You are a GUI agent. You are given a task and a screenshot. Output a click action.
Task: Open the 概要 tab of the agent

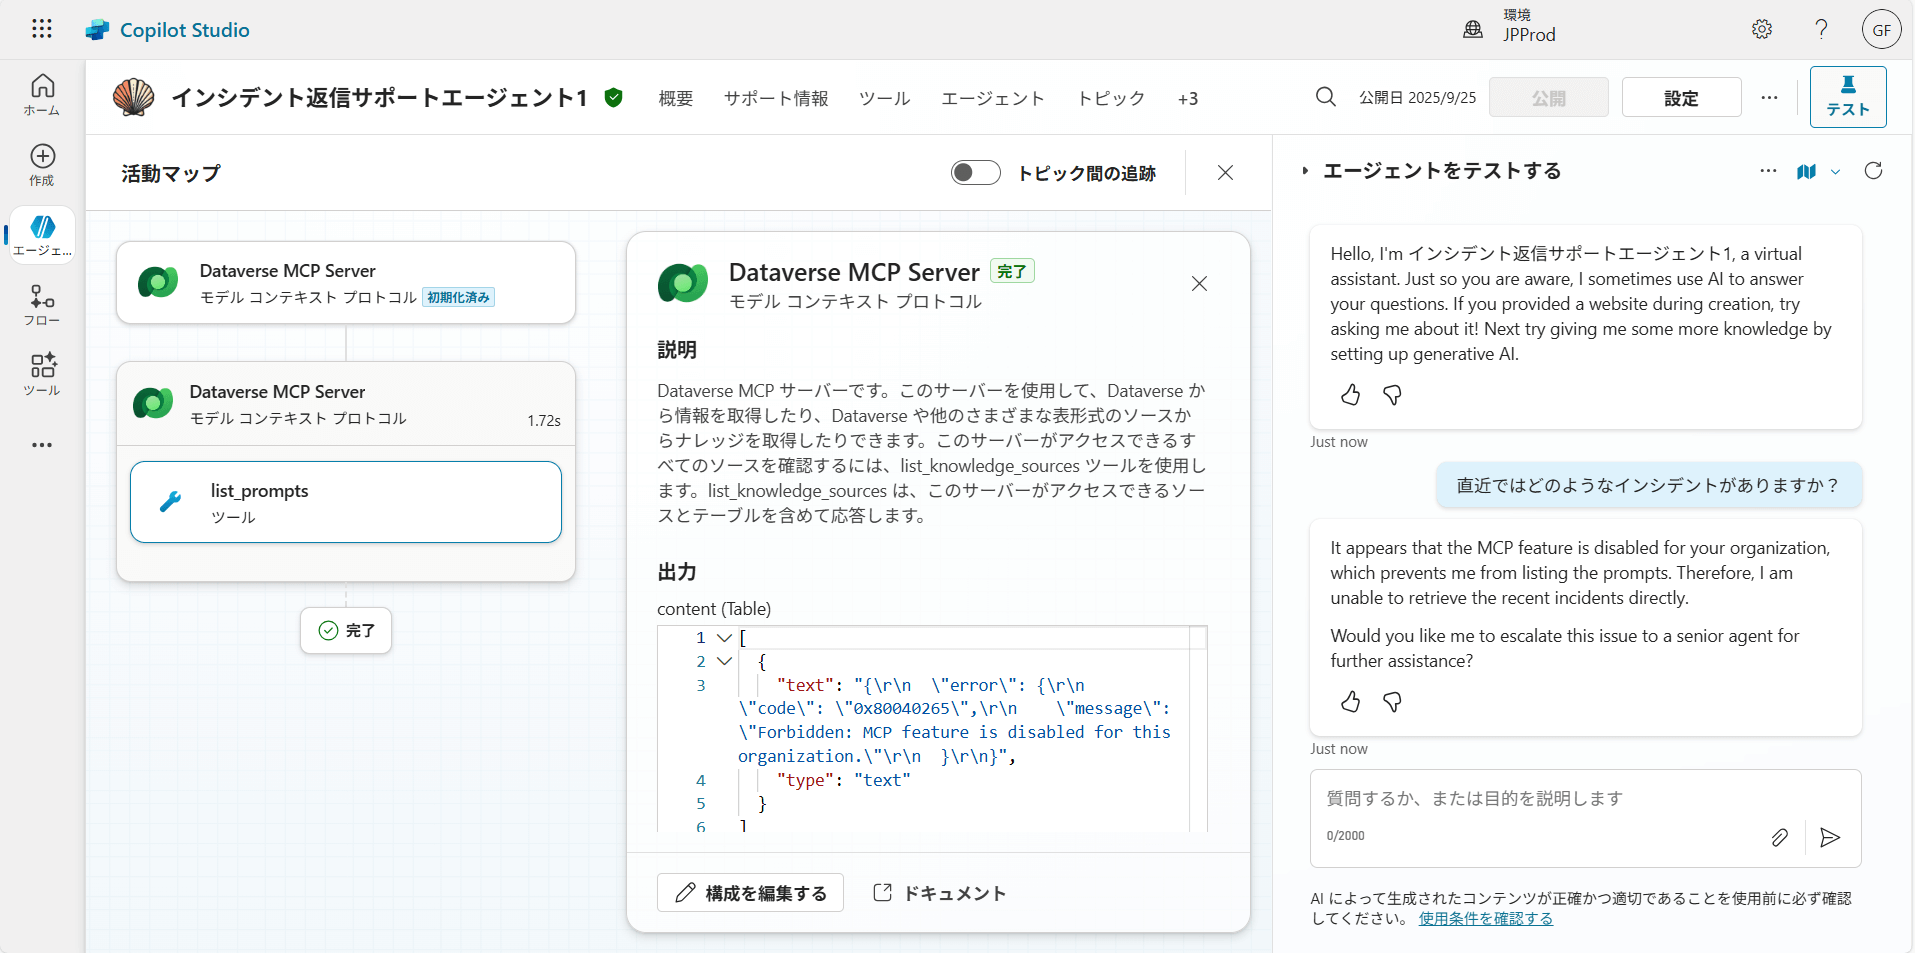tap(675, 98)
